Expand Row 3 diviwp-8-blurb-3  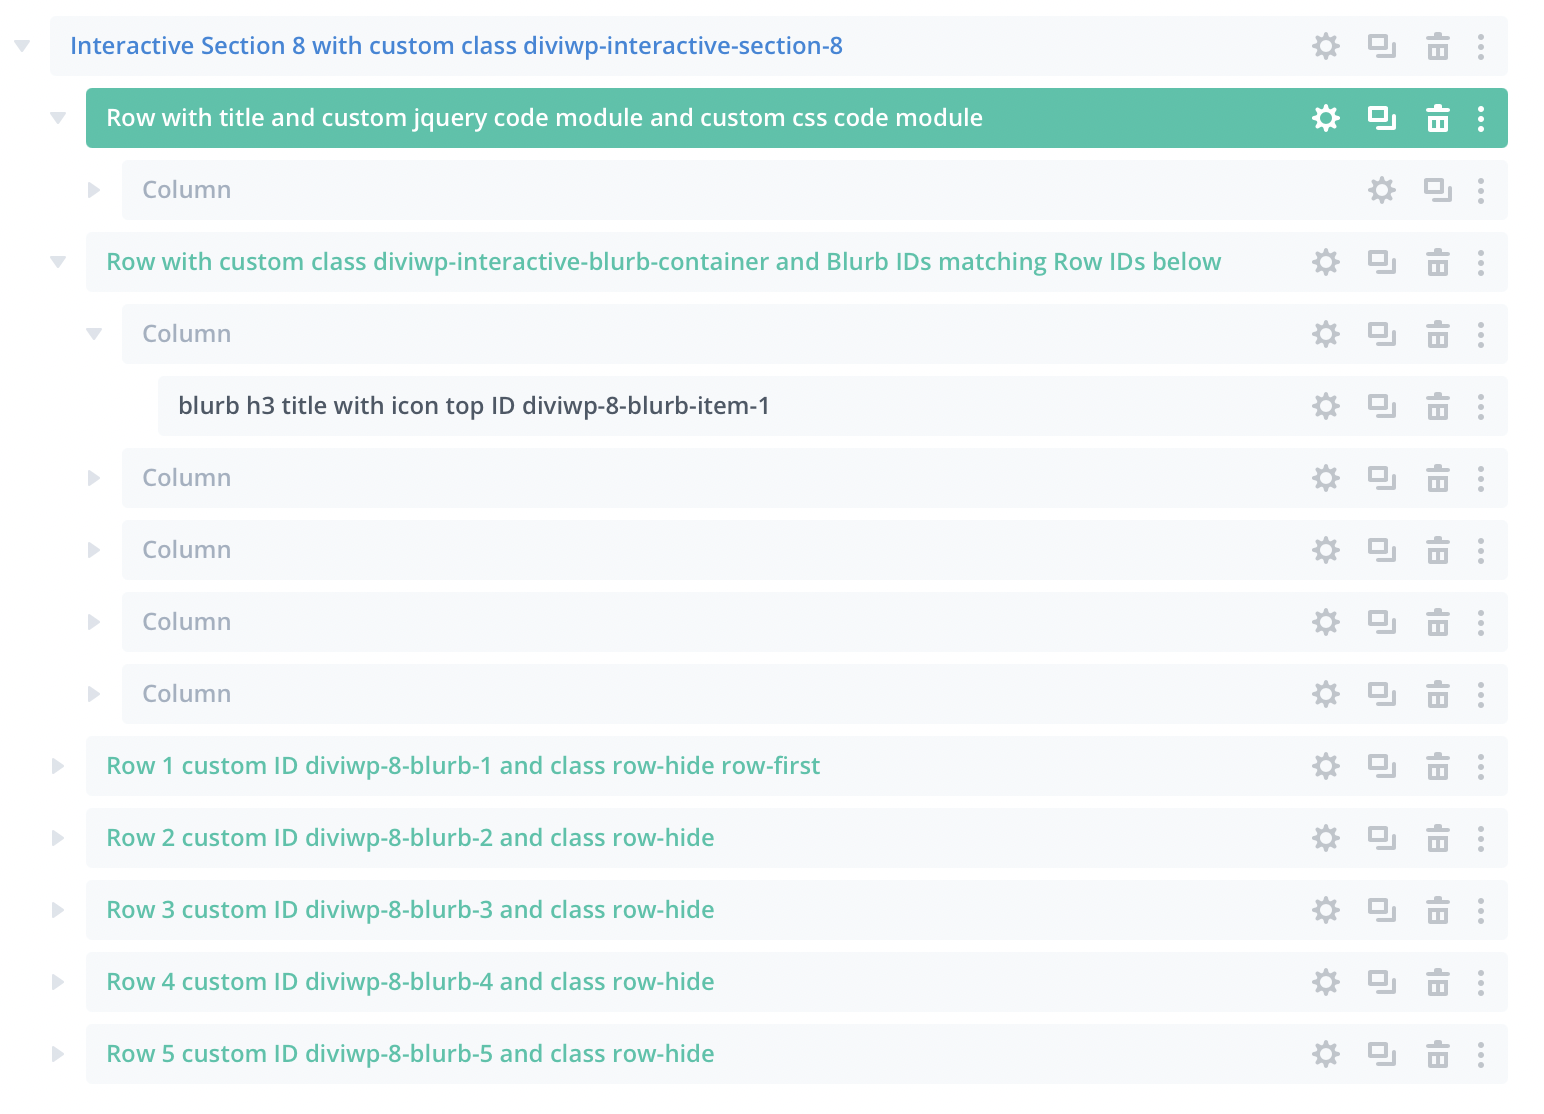58,910
